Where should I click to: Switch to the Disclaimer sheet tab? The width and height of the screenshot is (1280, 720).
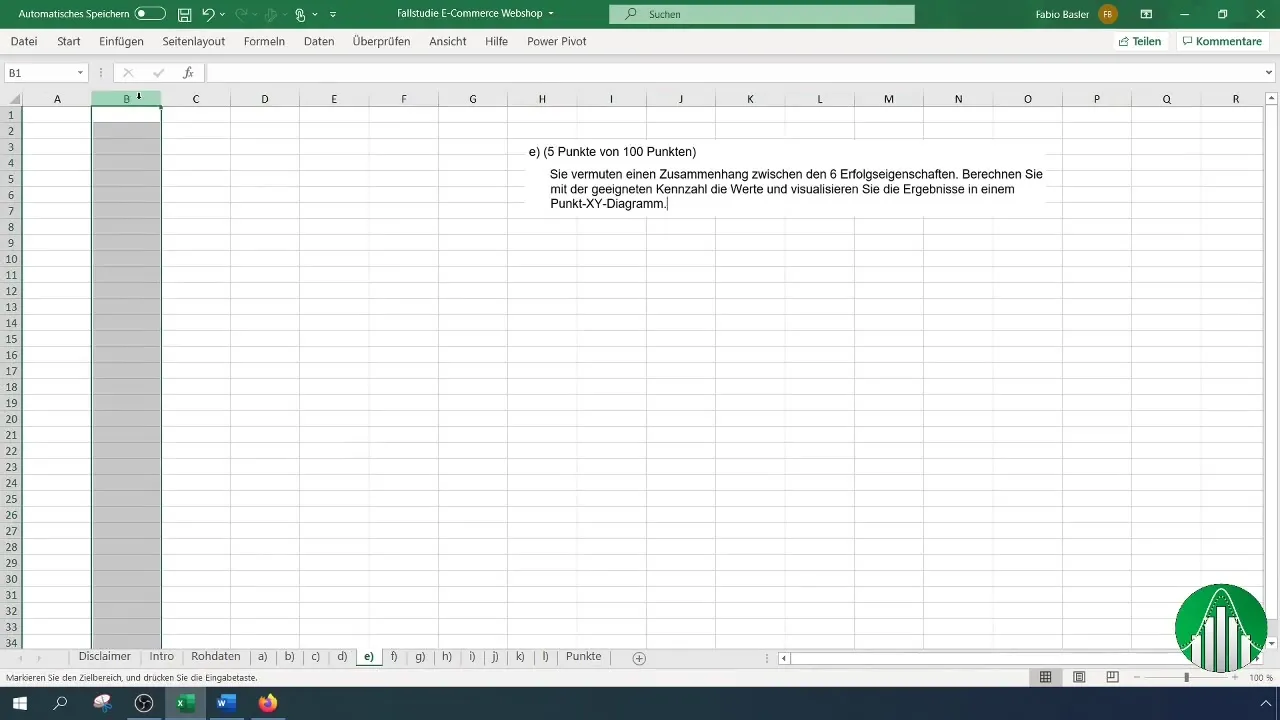(105, 657)
